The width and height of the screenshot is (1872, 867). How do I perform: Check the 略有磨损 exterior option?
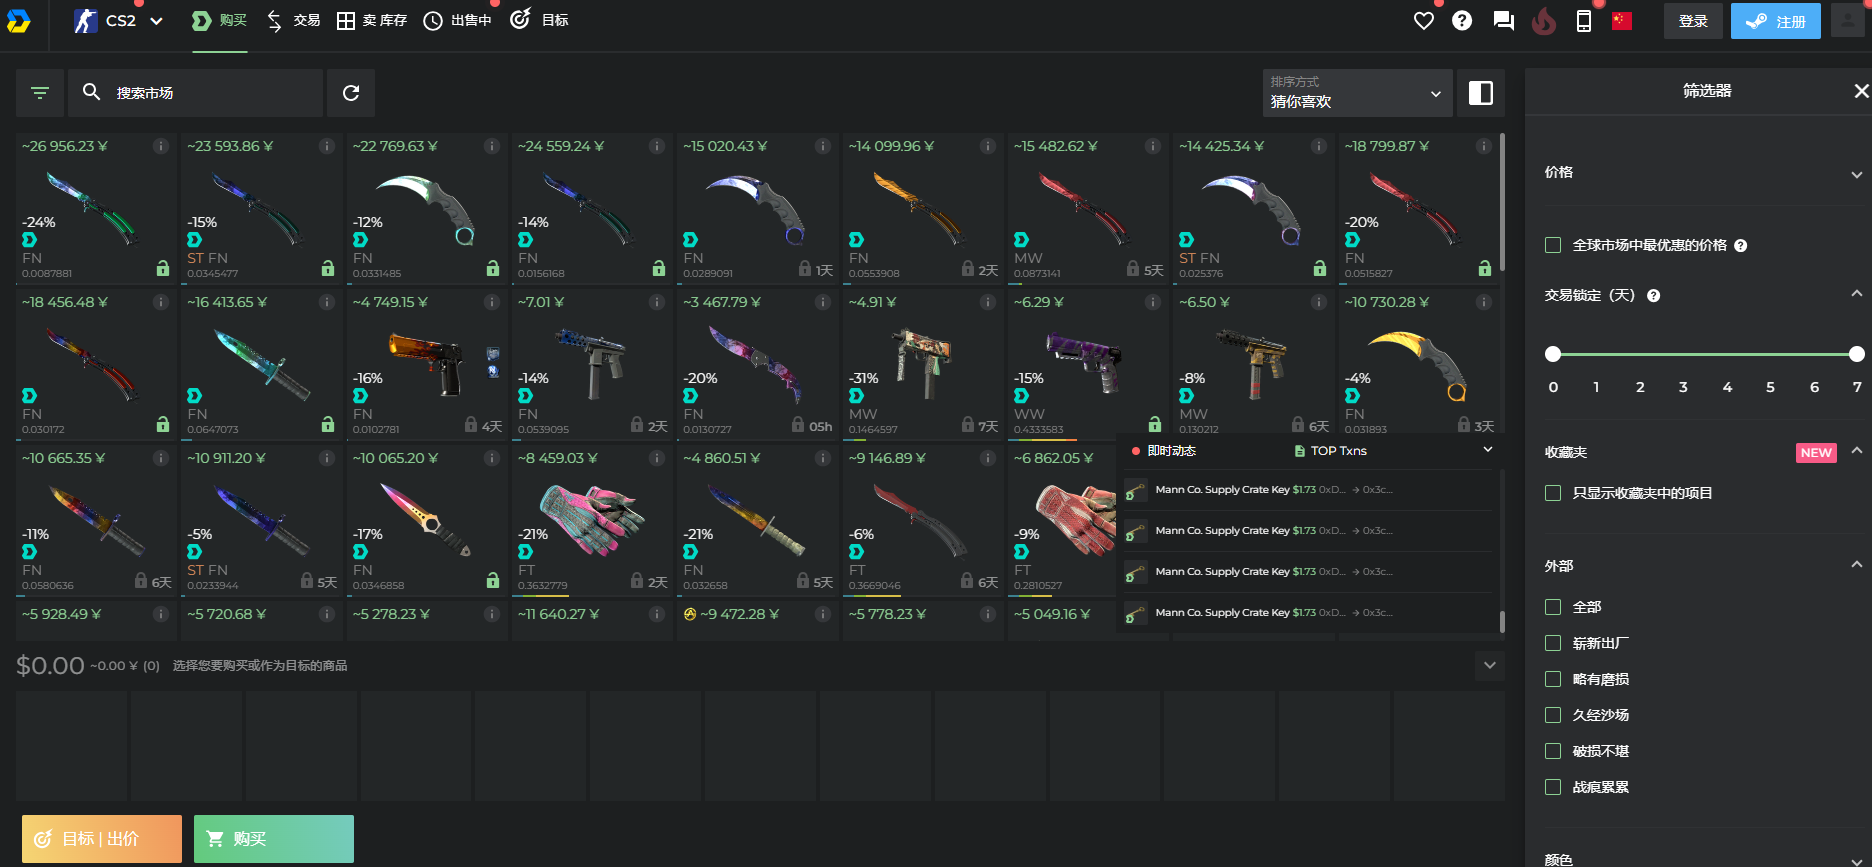point(1553,679)
